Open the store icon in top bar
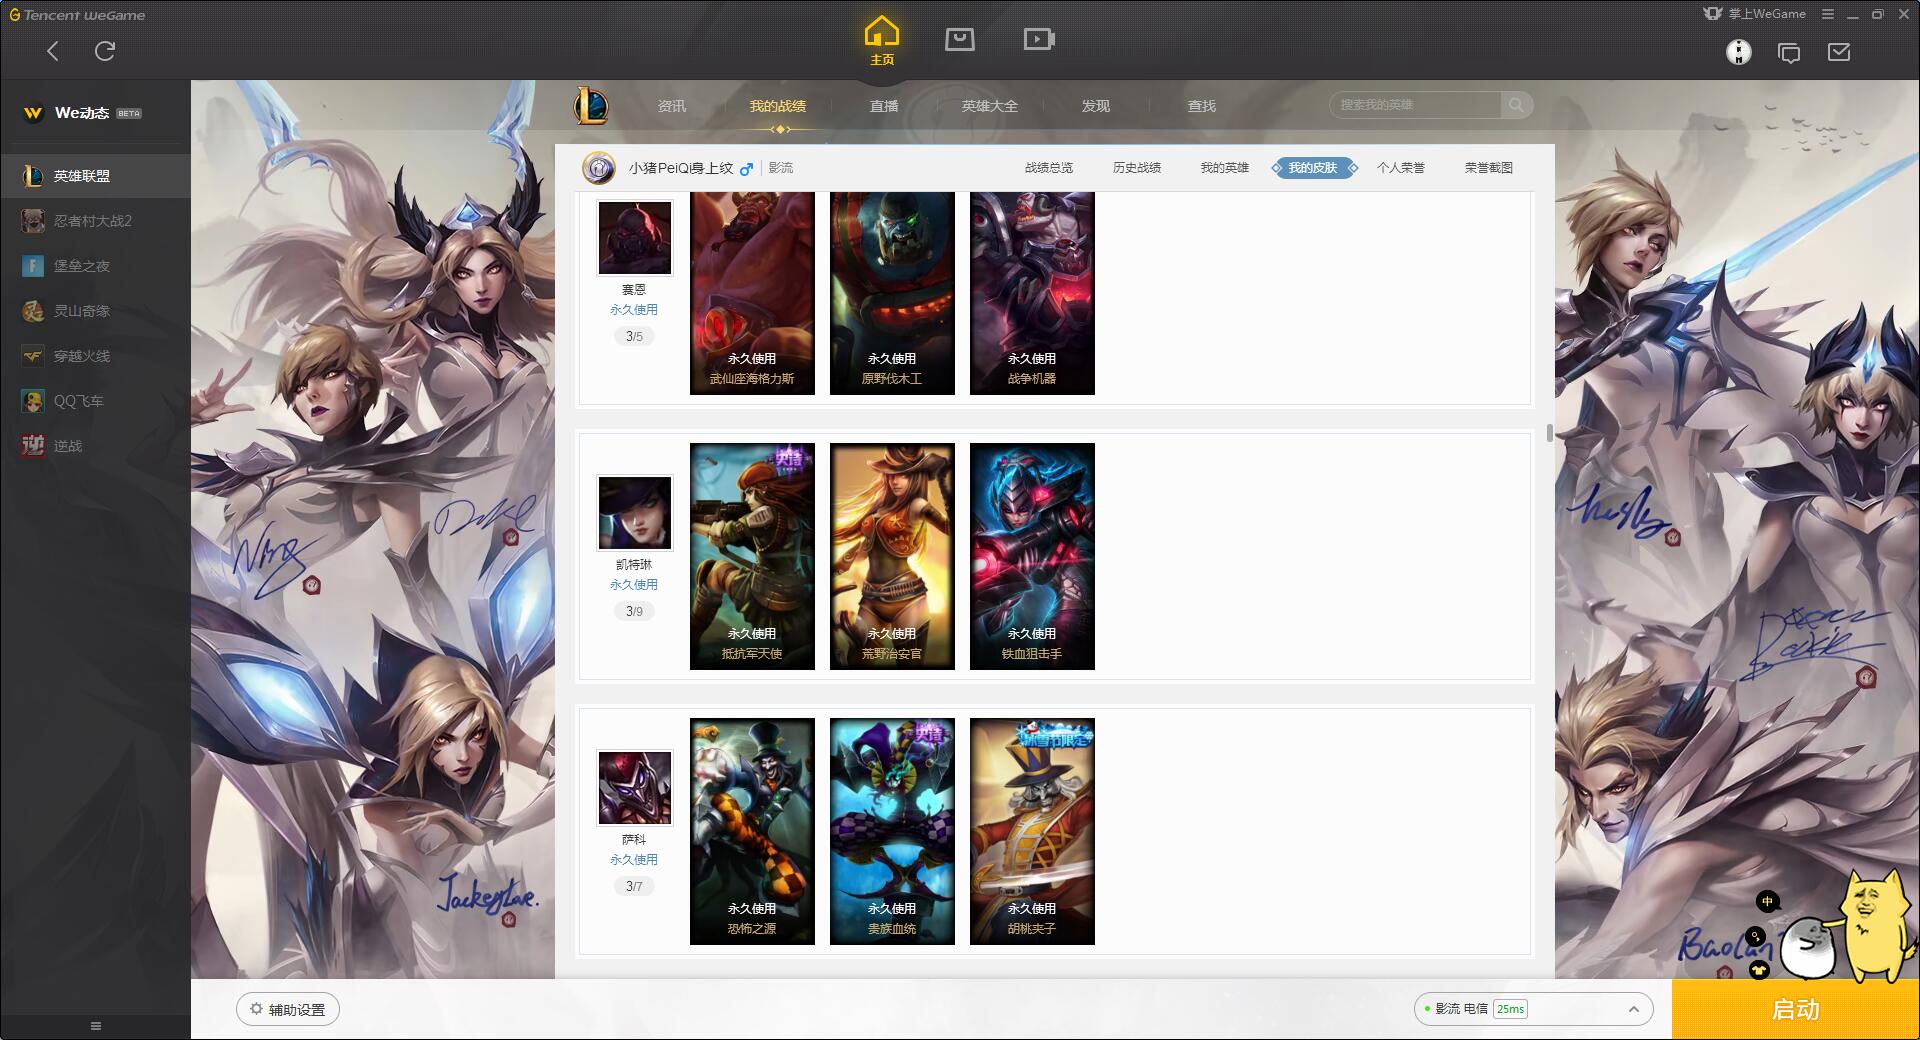 click(960, 39)
